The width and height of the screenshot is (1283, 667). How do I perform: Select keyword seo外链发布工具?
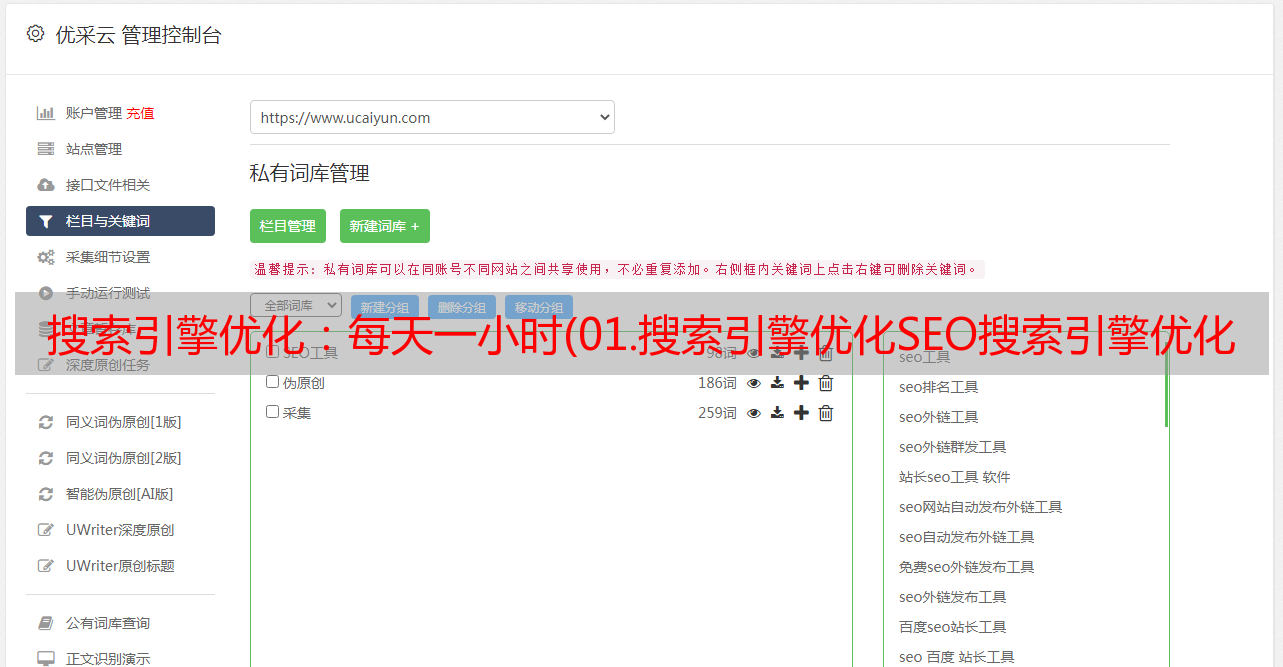click(952, 597)
